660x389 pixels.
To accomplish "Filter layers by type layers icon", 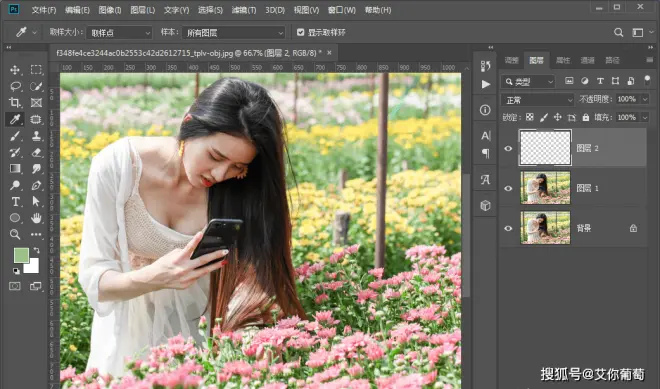I will coord(600,81).
